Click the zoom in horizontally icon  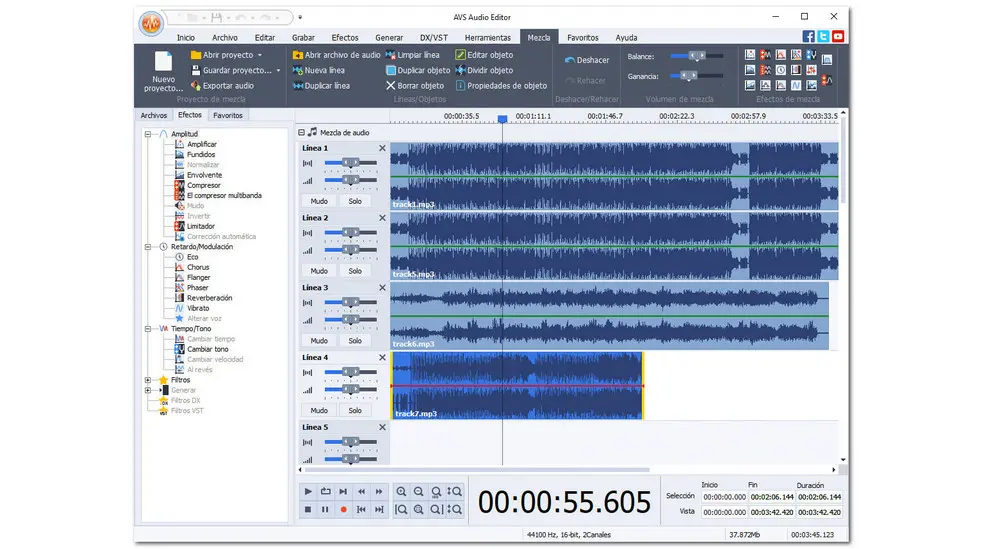click(401, 492)
